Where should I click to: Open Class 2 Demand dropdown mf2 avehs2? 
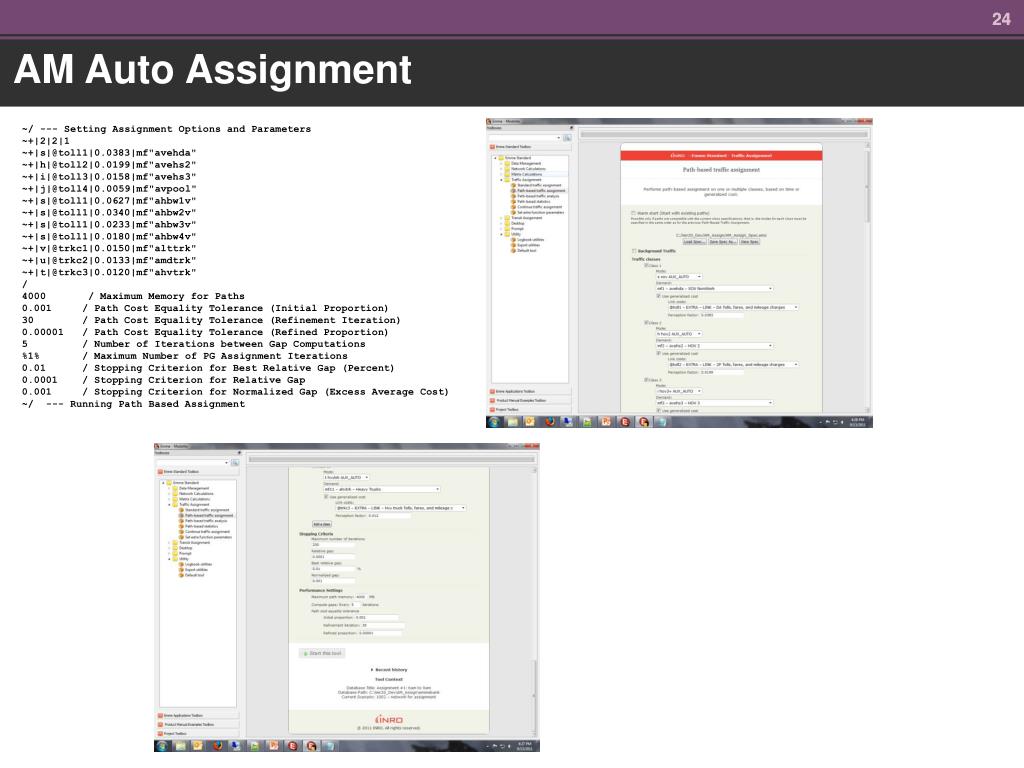tap(714, 345)
